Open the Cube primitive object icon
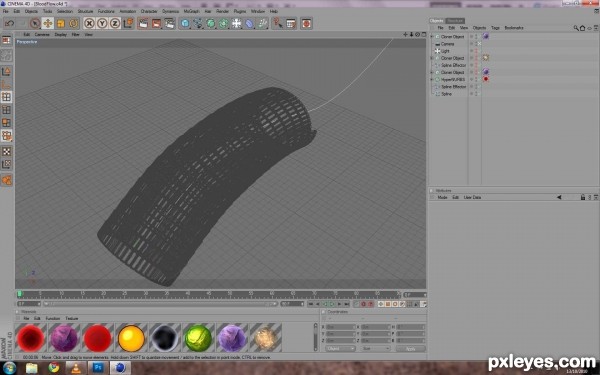 [x=185, y=24]
